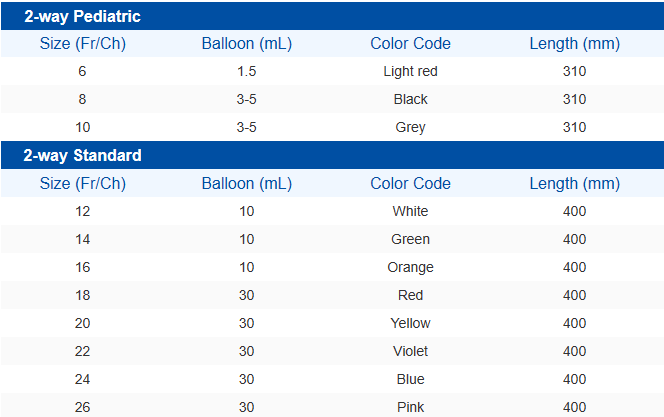Select the Light red color code cell
Image resolution: width=664 pixels, height=417 pixels.
click(x=410, y=71)
